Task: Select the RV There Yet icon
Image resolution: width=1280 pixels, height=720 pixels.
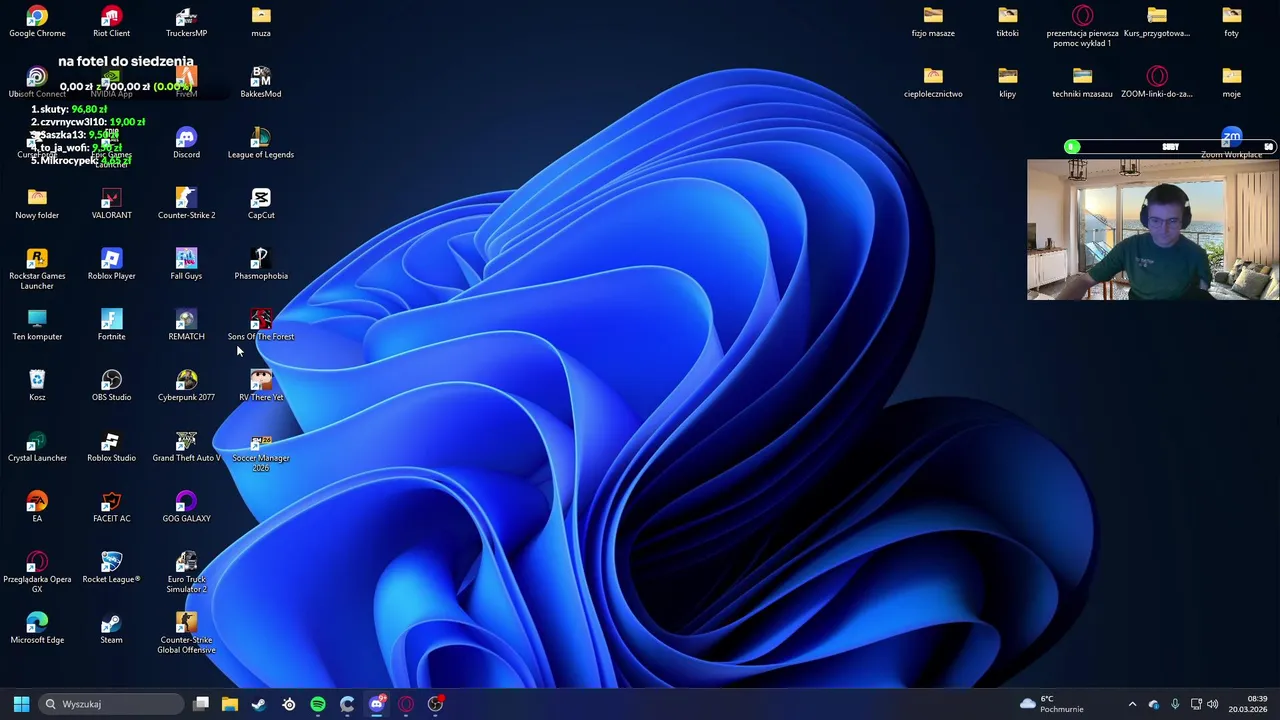Action: [x=261, y=386]
